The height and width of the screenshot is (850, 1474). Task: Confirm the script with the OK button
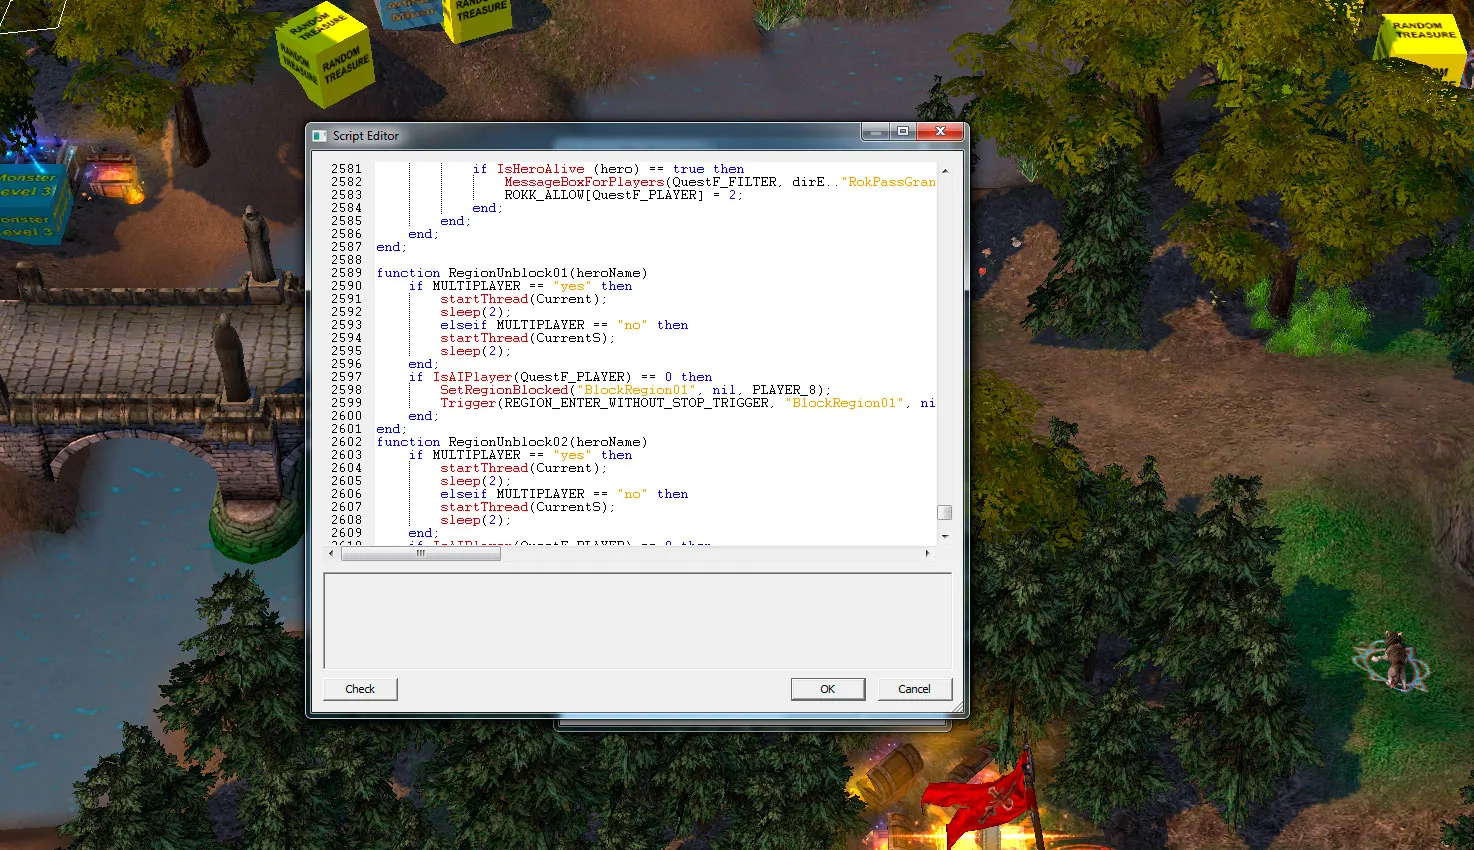(828, 689)
